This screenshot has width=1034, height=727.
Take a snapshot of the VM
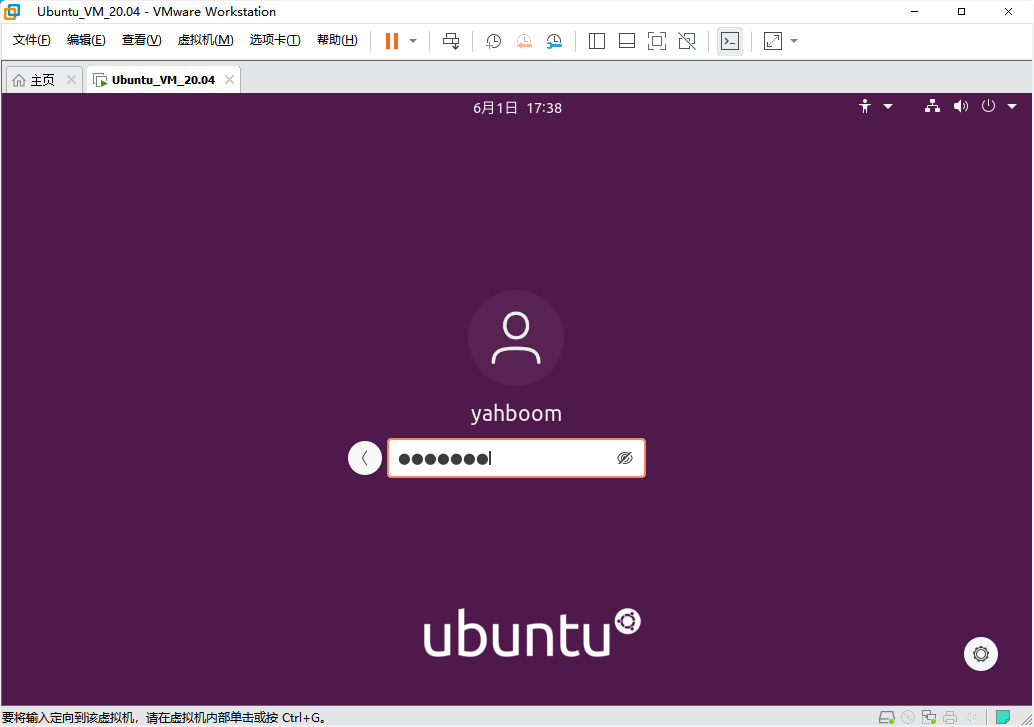493,41
